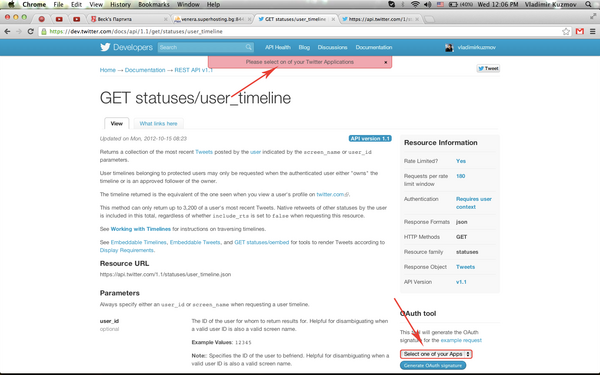Click the browser forward arrow
This screenshot has height=375, width=600.
pos(19,31)
